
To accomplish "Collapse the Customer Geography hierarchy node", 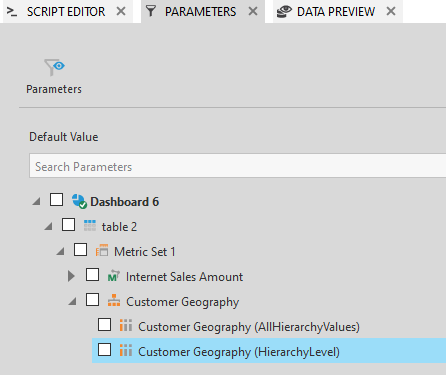I will coord(73,302).
